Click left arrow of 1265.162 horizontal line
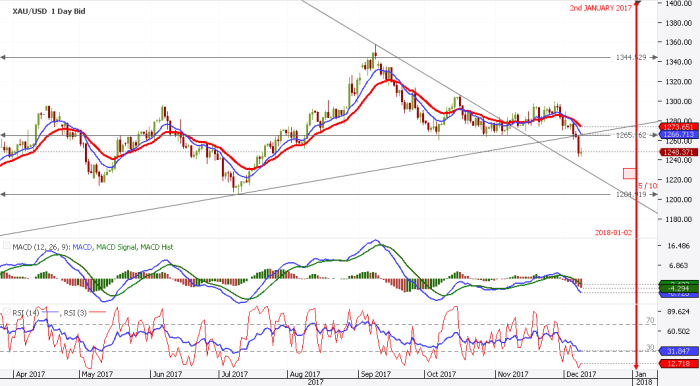 click(x=3, y=135)
